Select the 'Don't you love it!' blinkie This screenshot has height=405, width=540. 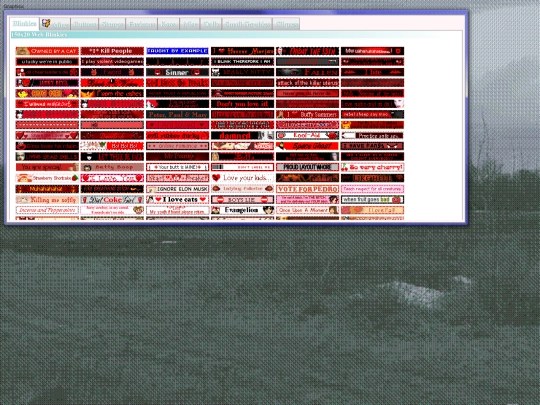click(242, 104)
